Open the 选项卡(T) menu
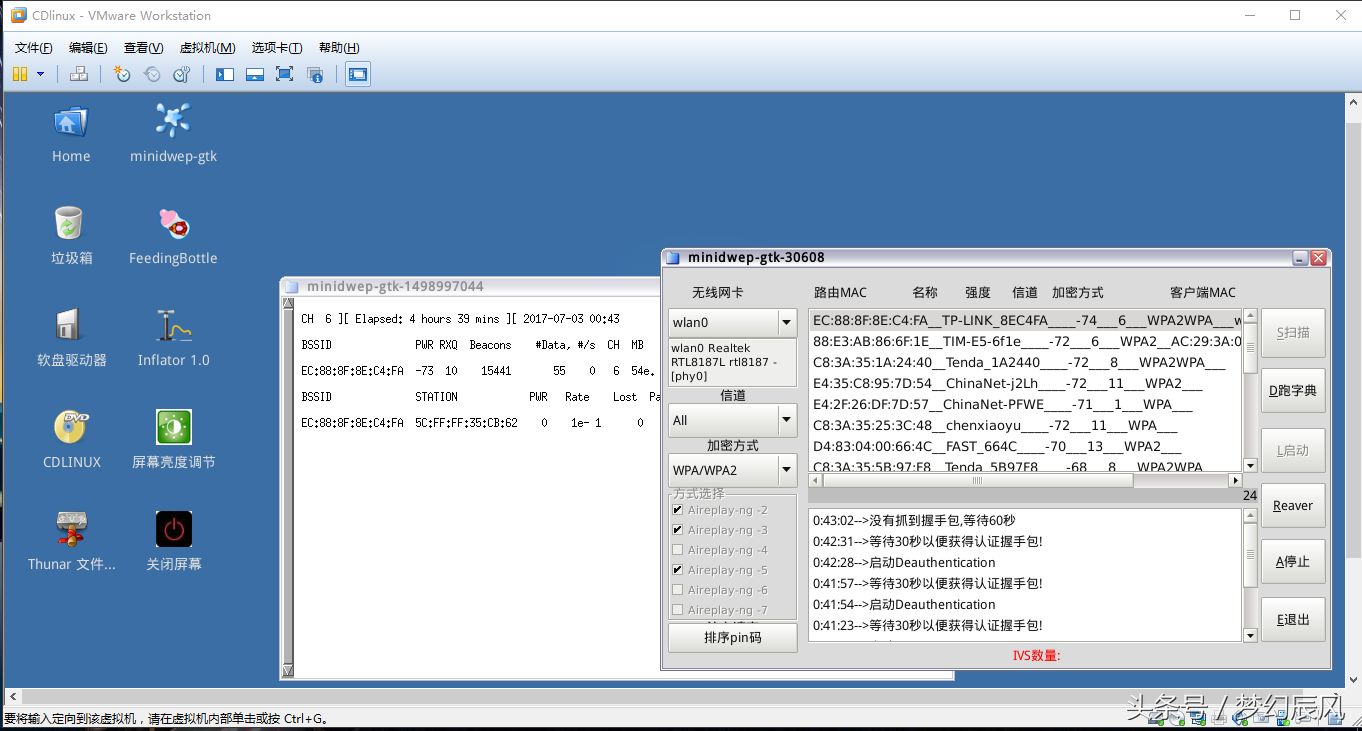 (277, 48)
